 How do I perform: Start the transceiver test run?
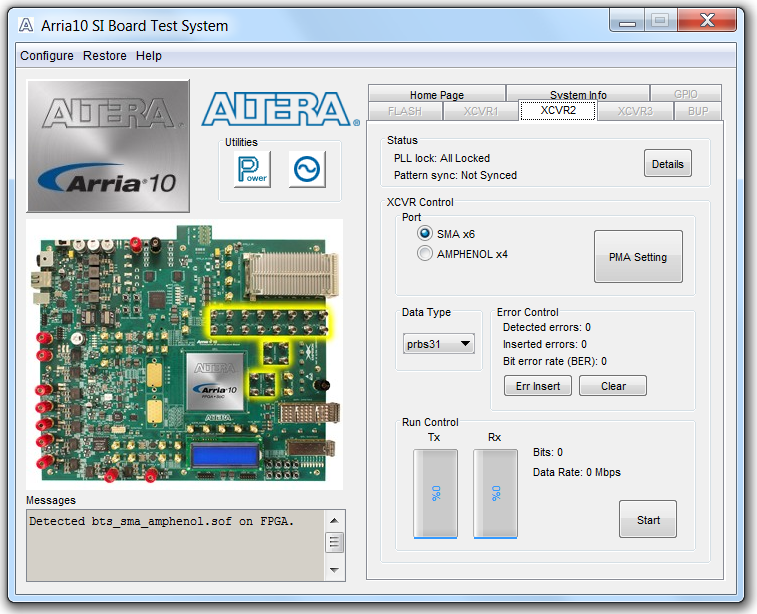point(648,520)
